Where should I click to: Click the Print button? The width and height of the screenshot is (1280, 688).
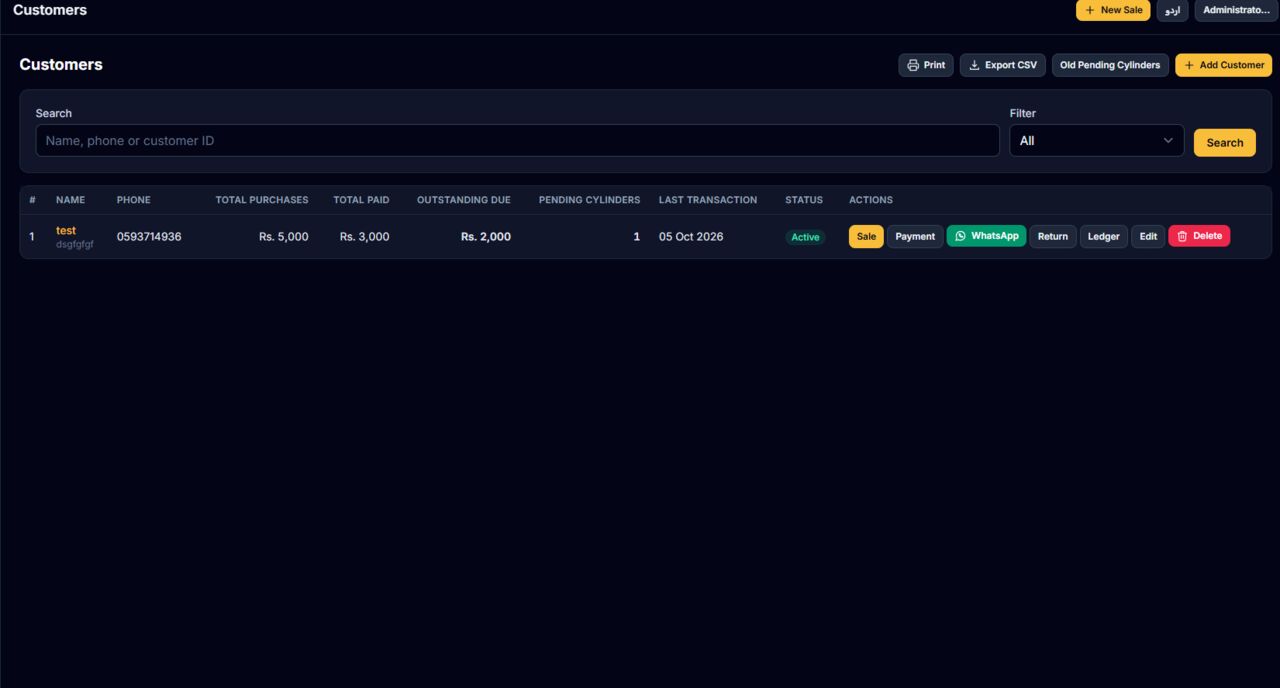pos(926,65)
